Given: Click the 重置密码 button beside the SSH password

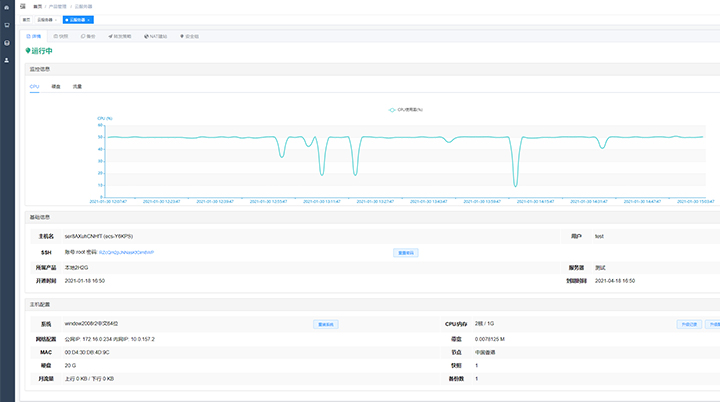Looking at the screenshot, I should tap(406, 252).
